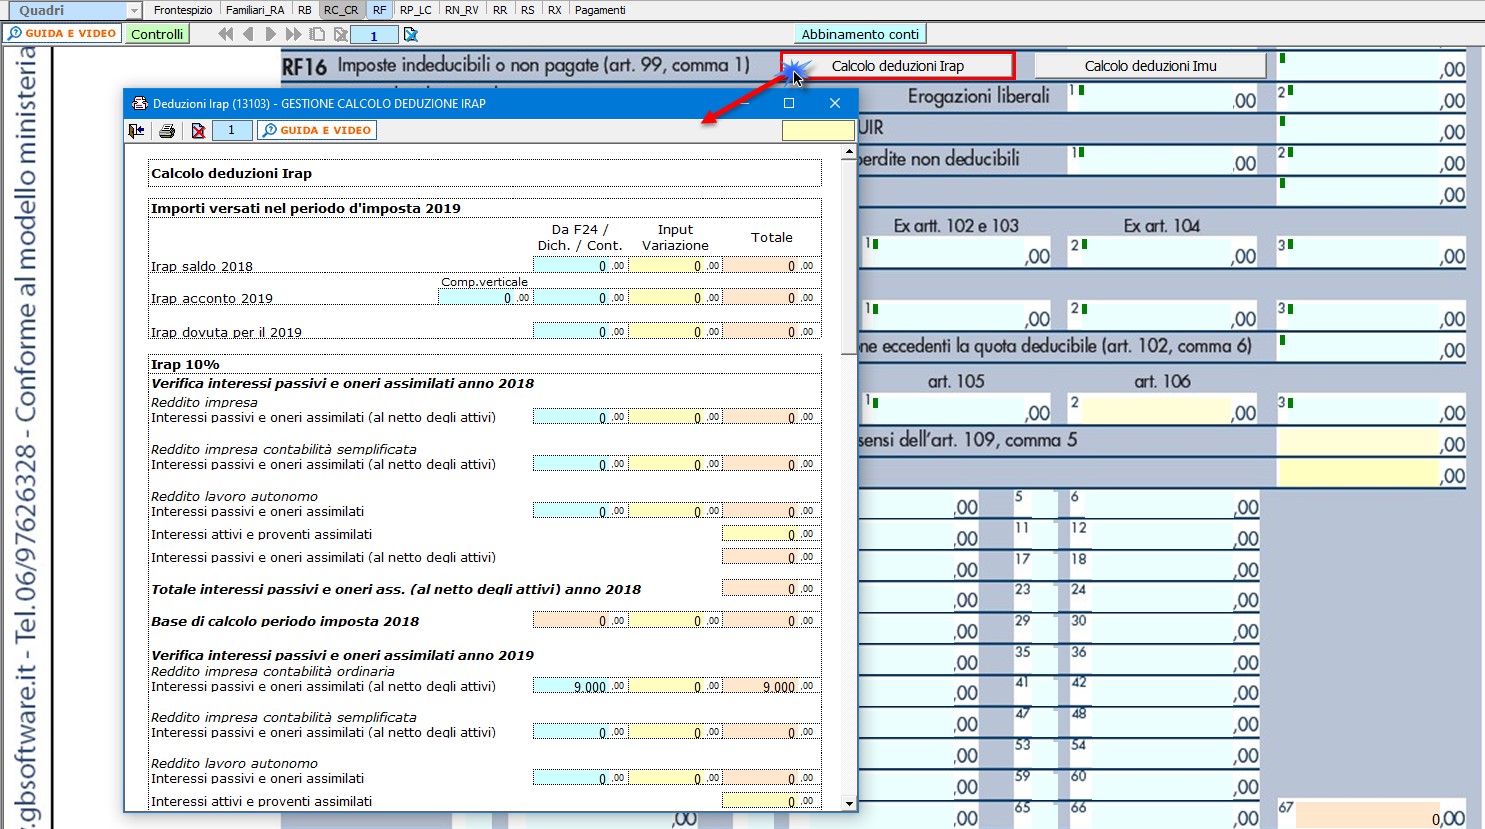The height and width of the screenshot is (829, 1485).
Task: Click Irap saldo 2018 Input Variazione field
Action: tap(675, 265)
